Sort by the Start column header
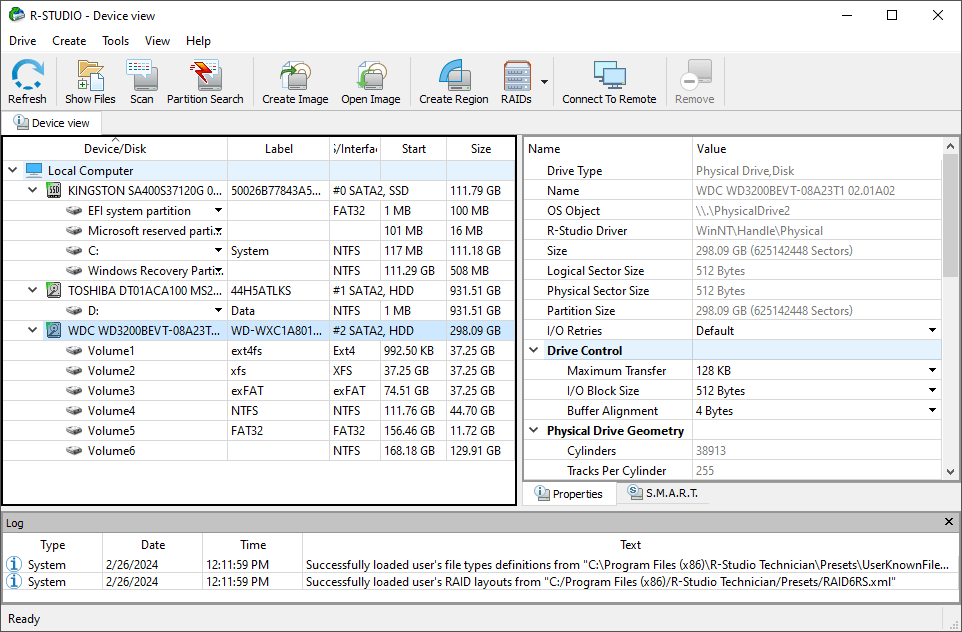 point(414,149)
